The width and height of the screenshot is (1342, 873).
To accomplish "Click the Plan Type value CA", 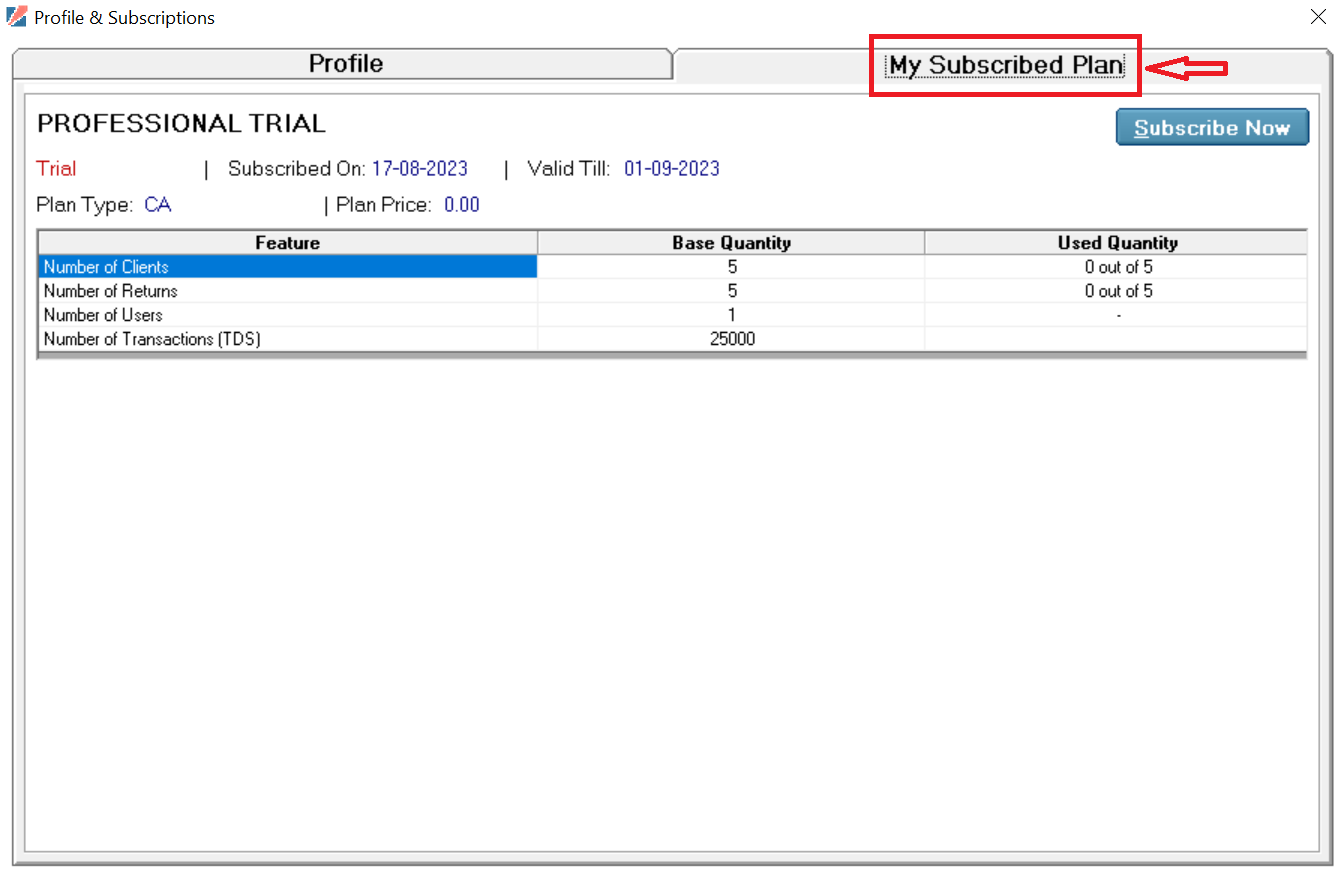I will tap(158, 205).
